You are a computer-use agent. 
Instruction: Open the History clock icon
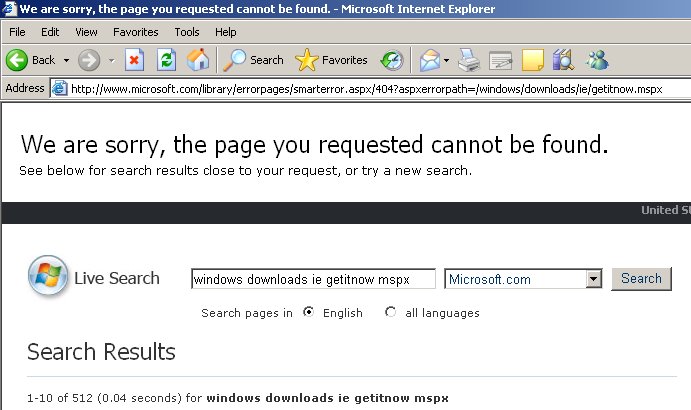(392, 60)
